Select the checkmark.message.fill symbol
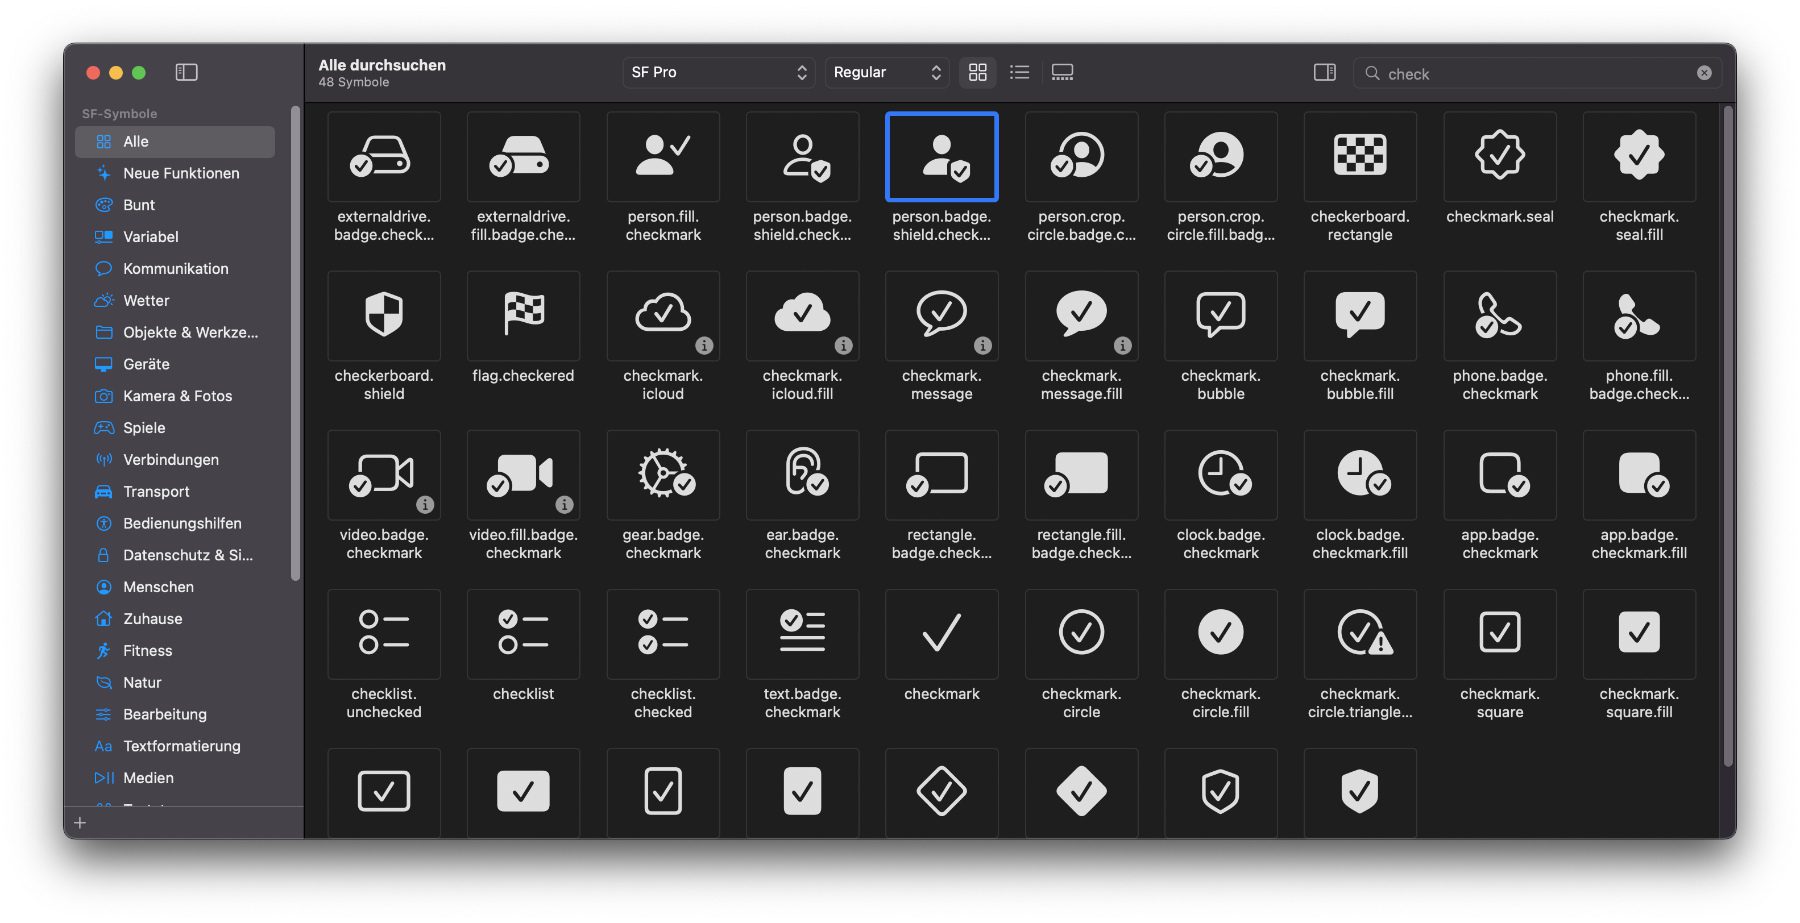This screenshot has width=1800, height=923. 1081,316
